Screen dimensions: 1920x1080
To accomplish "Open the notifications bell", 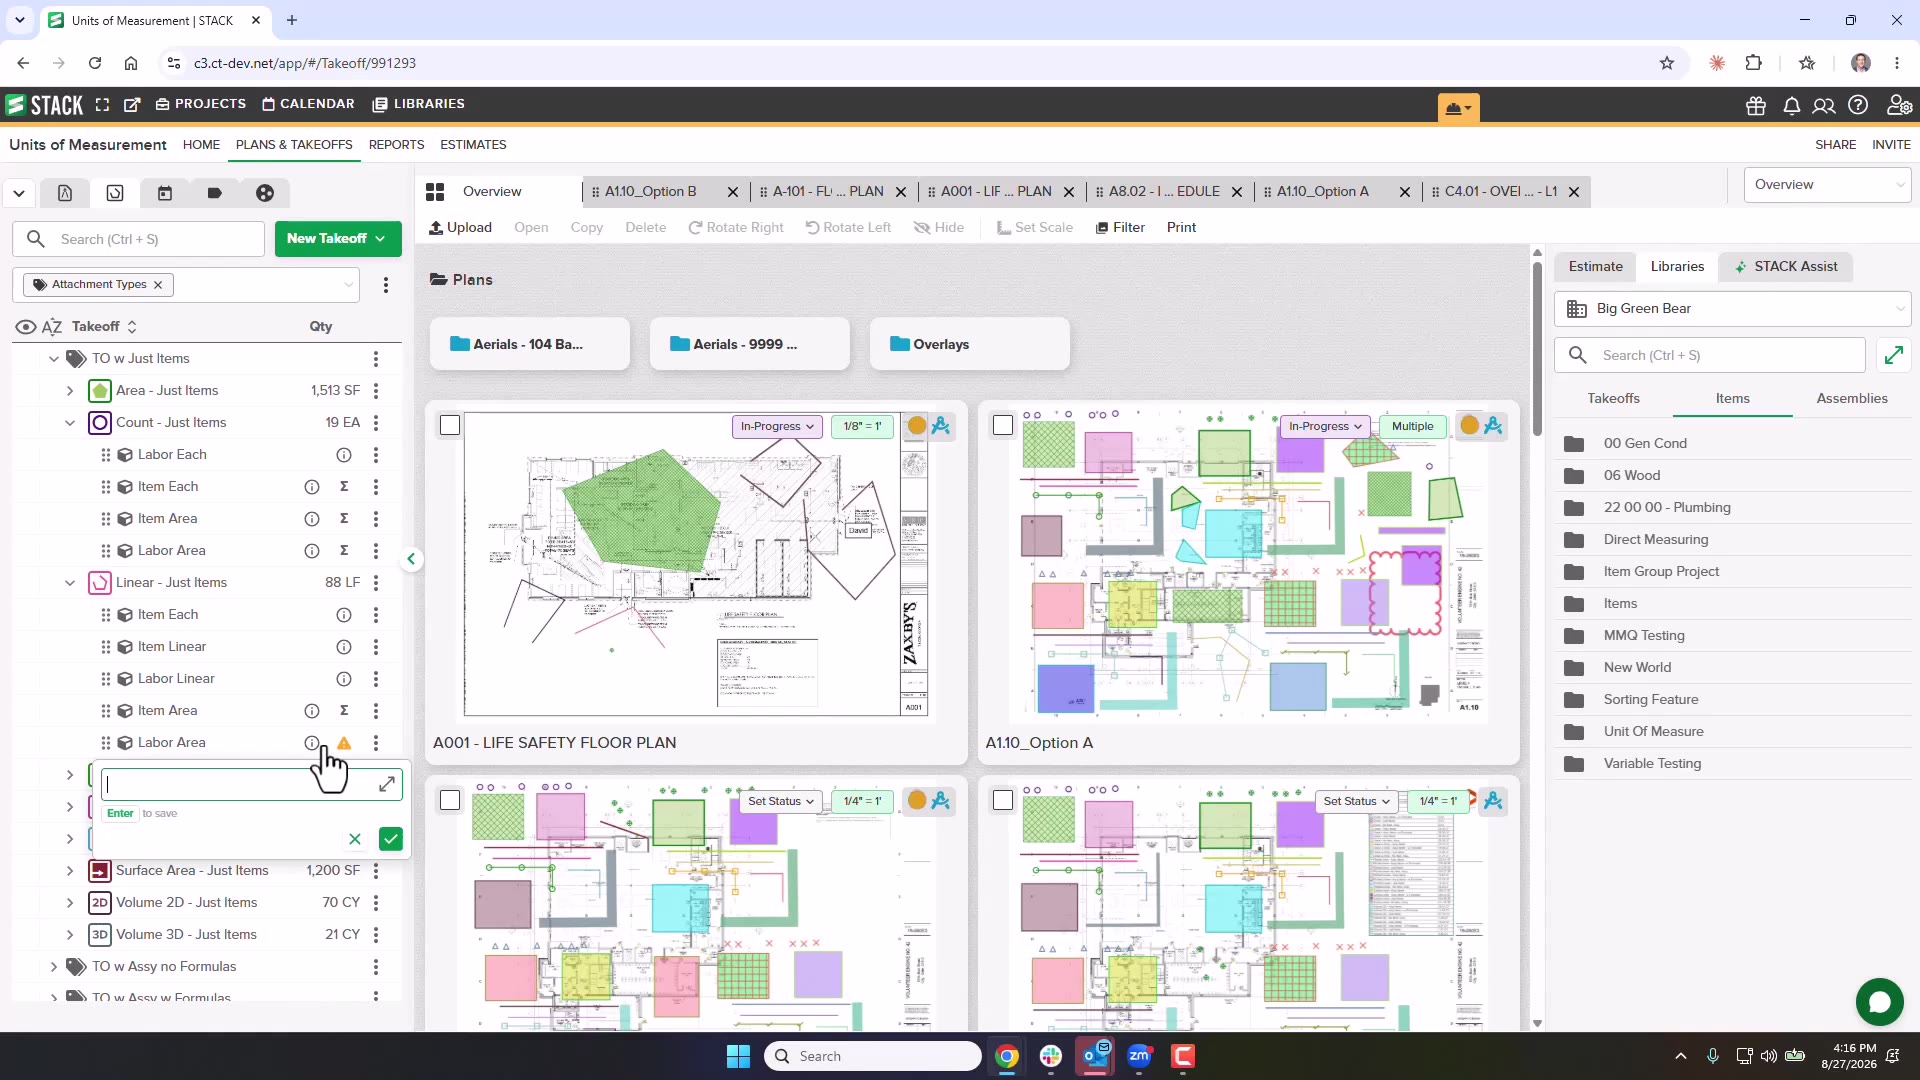I will (x=1791, y=106).
